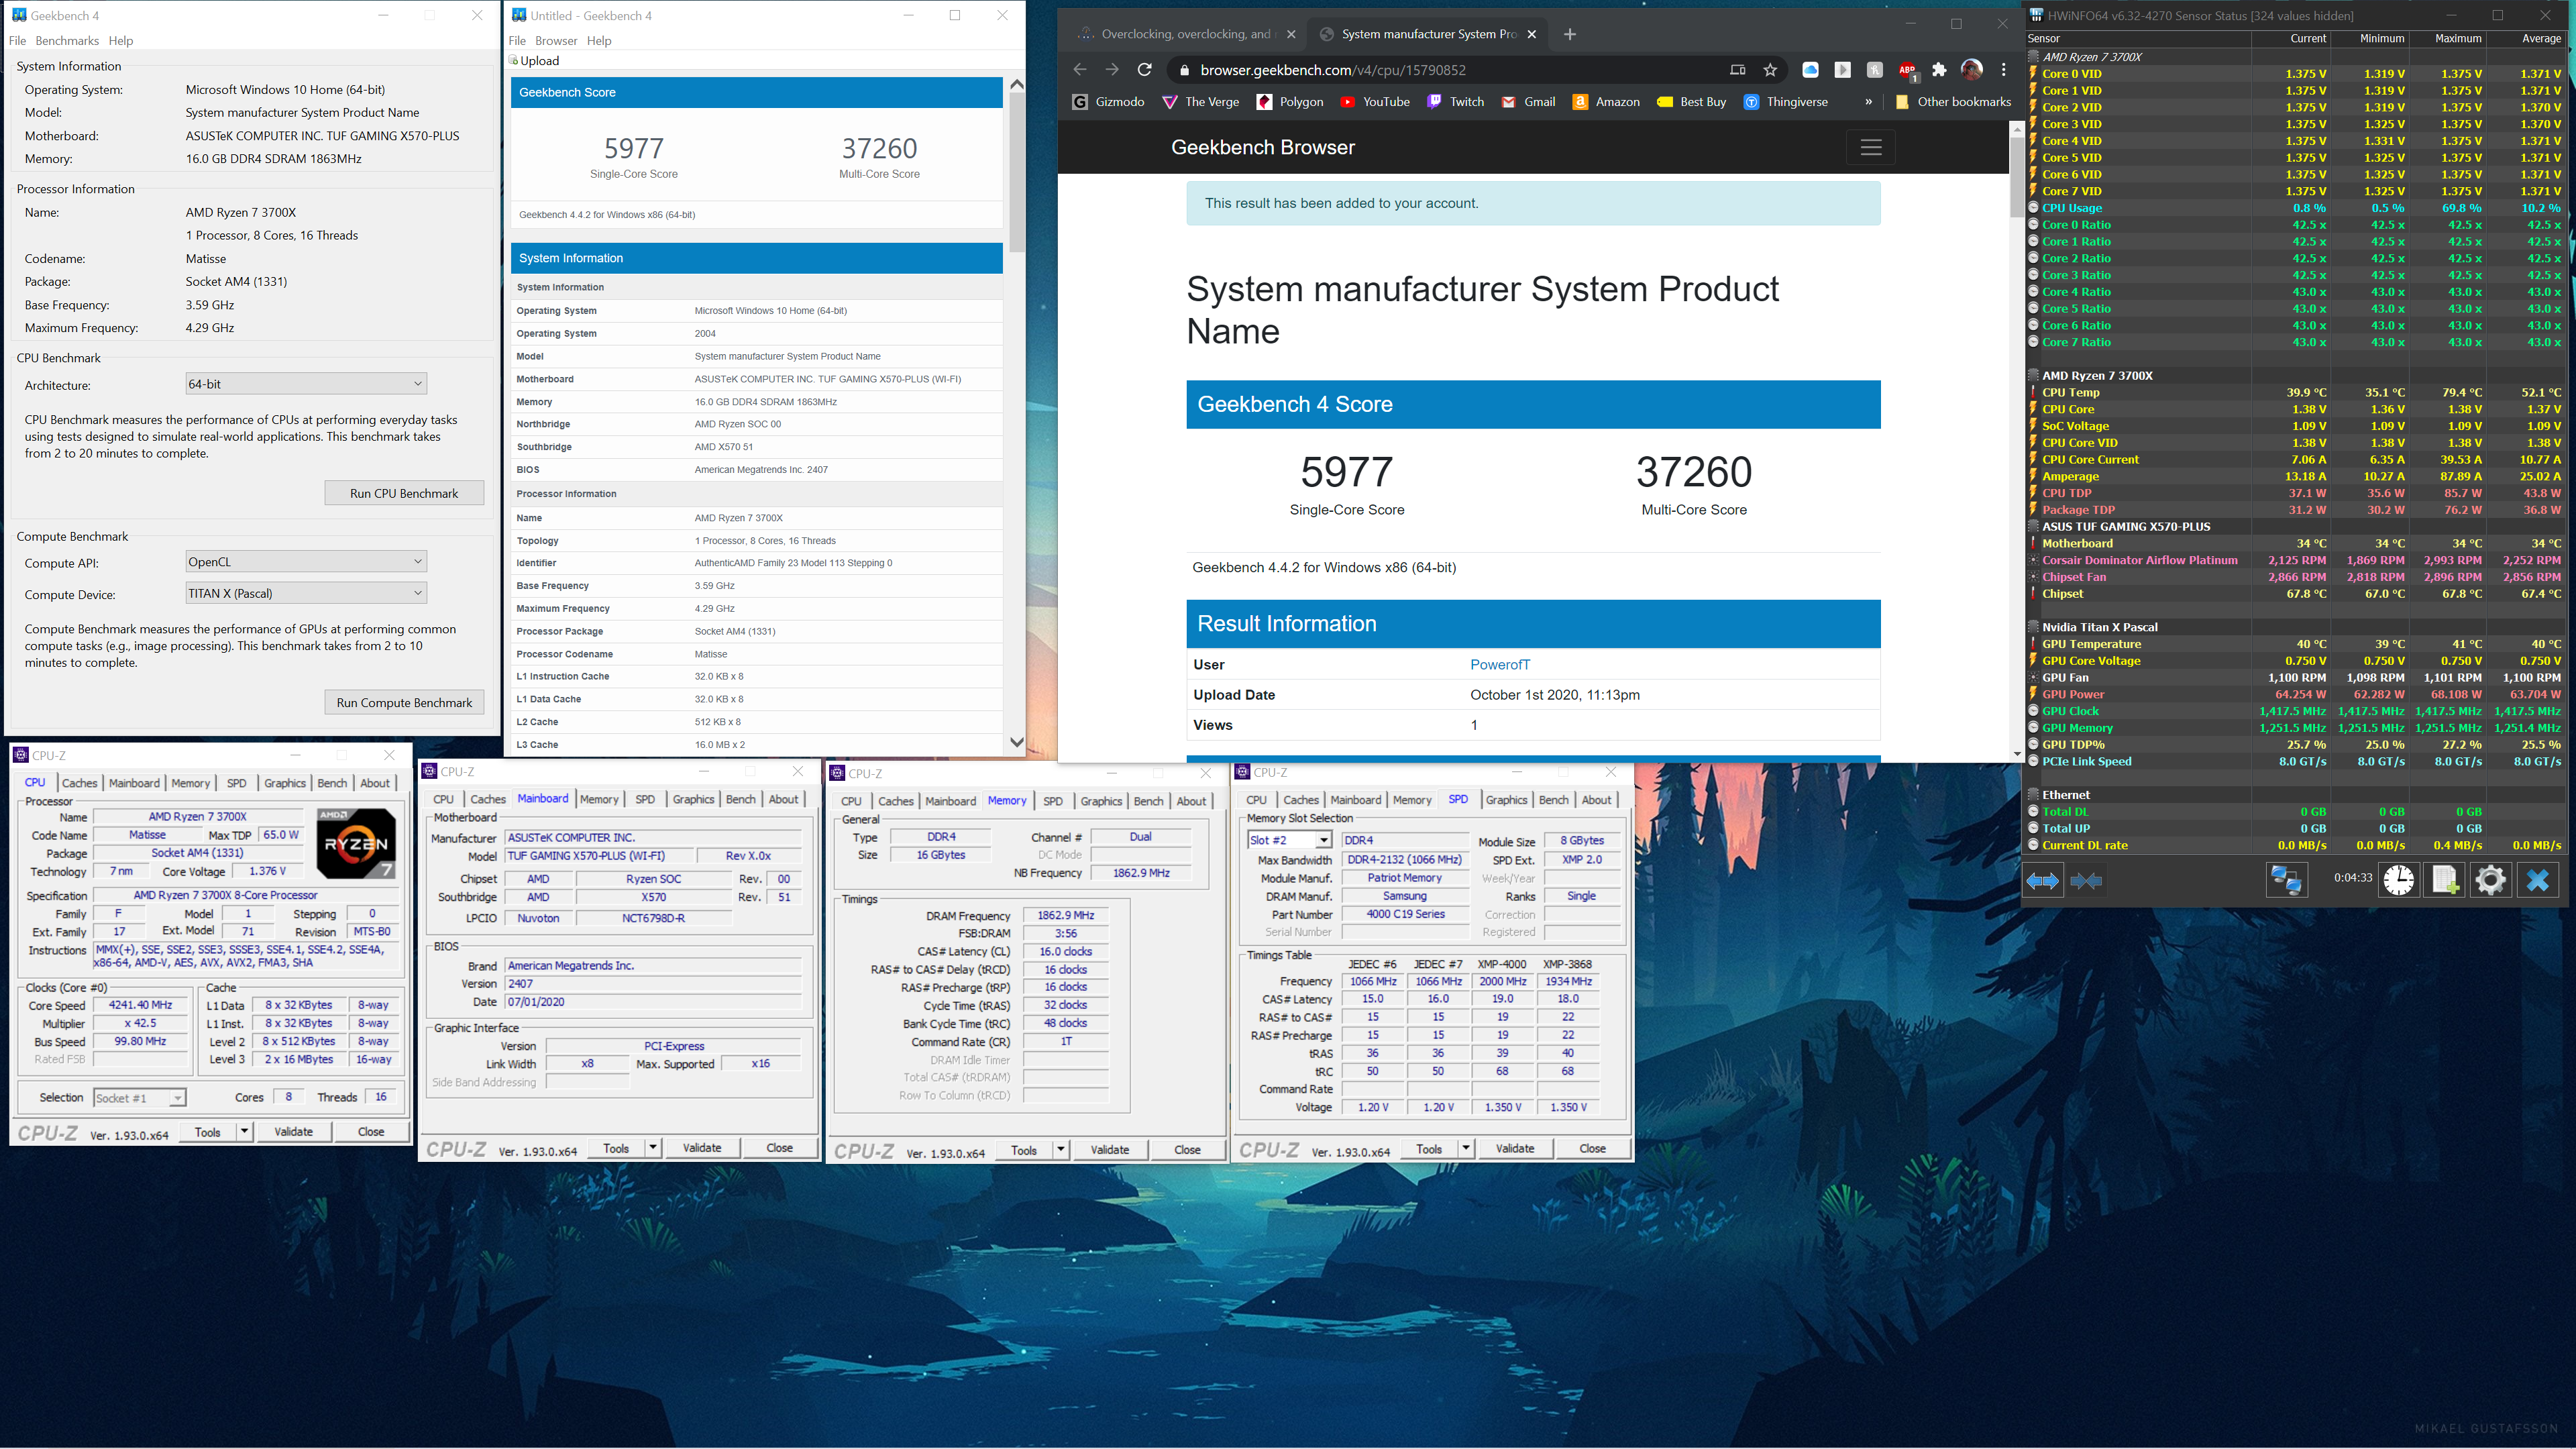Select the PCIe Link Speed sensor row
The height and width of the screenshot is (1449, 2576).
(2295, 761)
